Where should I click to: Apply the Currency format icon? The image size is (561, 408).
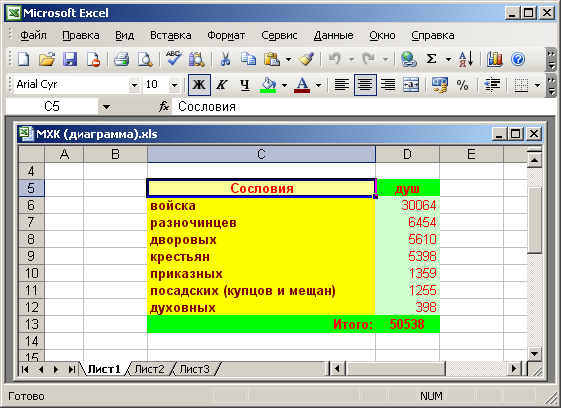(439, 85)
